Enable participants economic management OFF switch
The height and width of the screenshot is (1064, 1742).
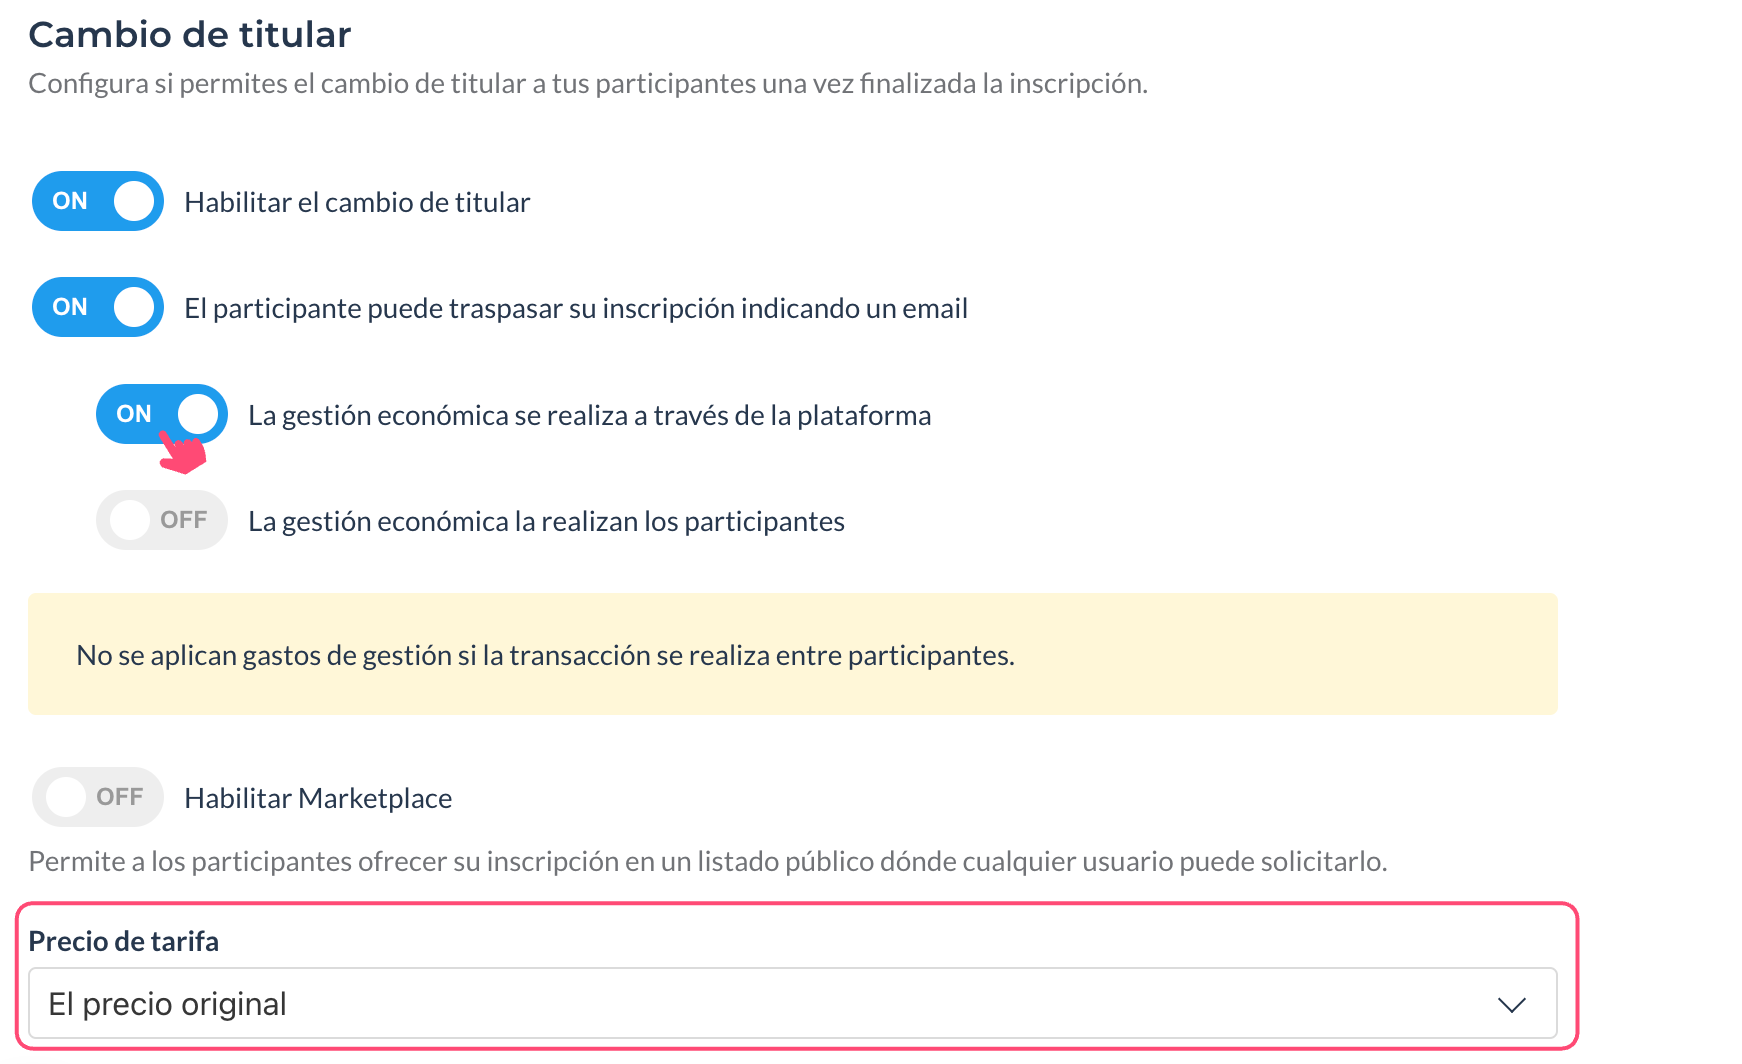click(x=162, y=520)
